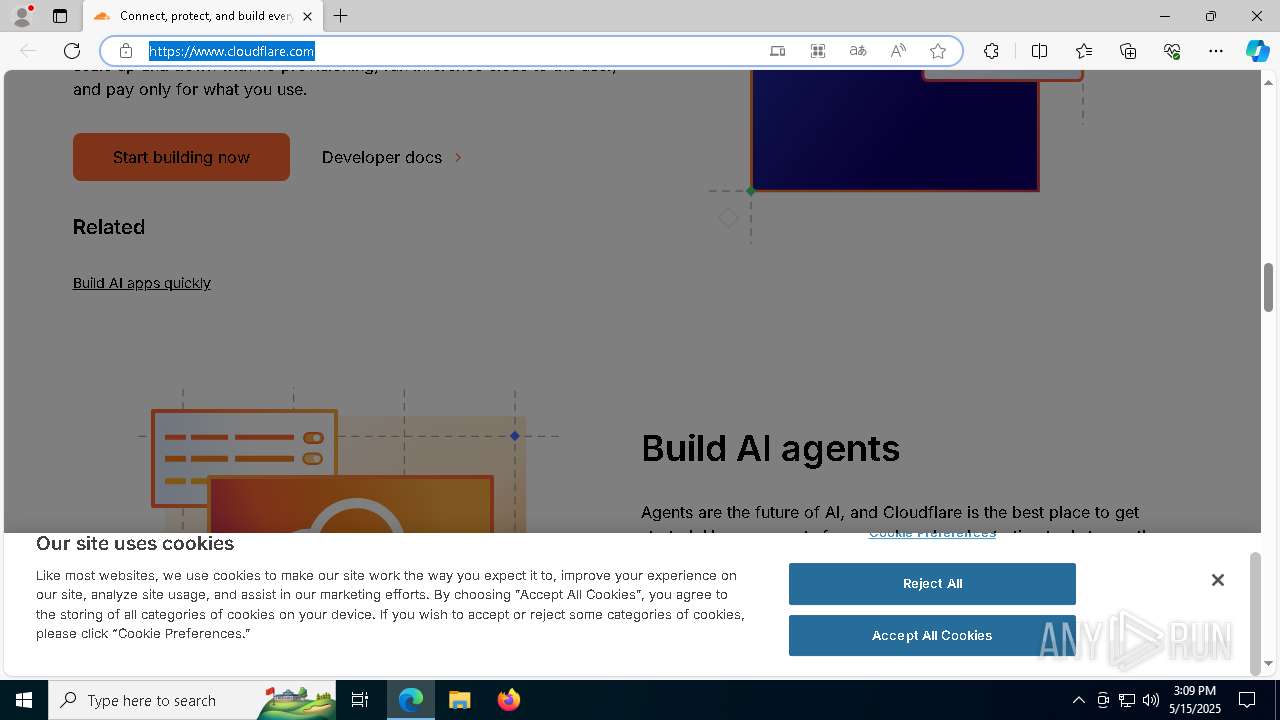Select Microsoft Edge in the taskbar
This screenshot has height=720, width=1280.
411,700
